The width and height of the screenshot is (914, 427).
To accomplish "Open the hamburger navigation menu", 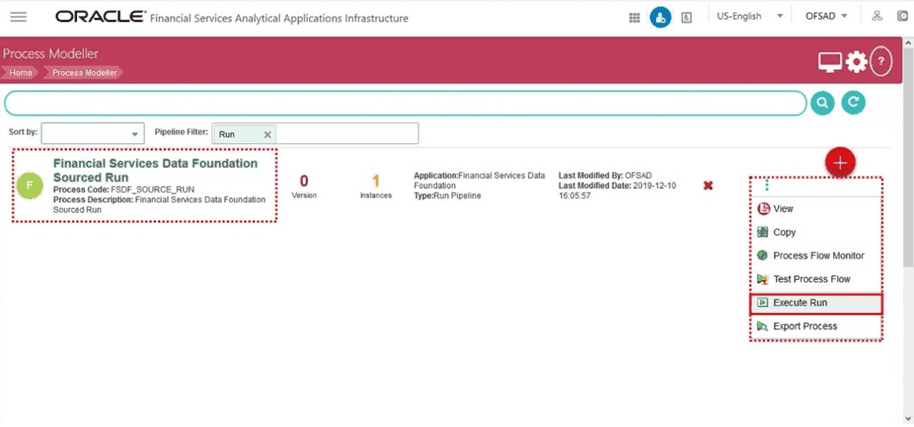I will [x=19, y=17].
